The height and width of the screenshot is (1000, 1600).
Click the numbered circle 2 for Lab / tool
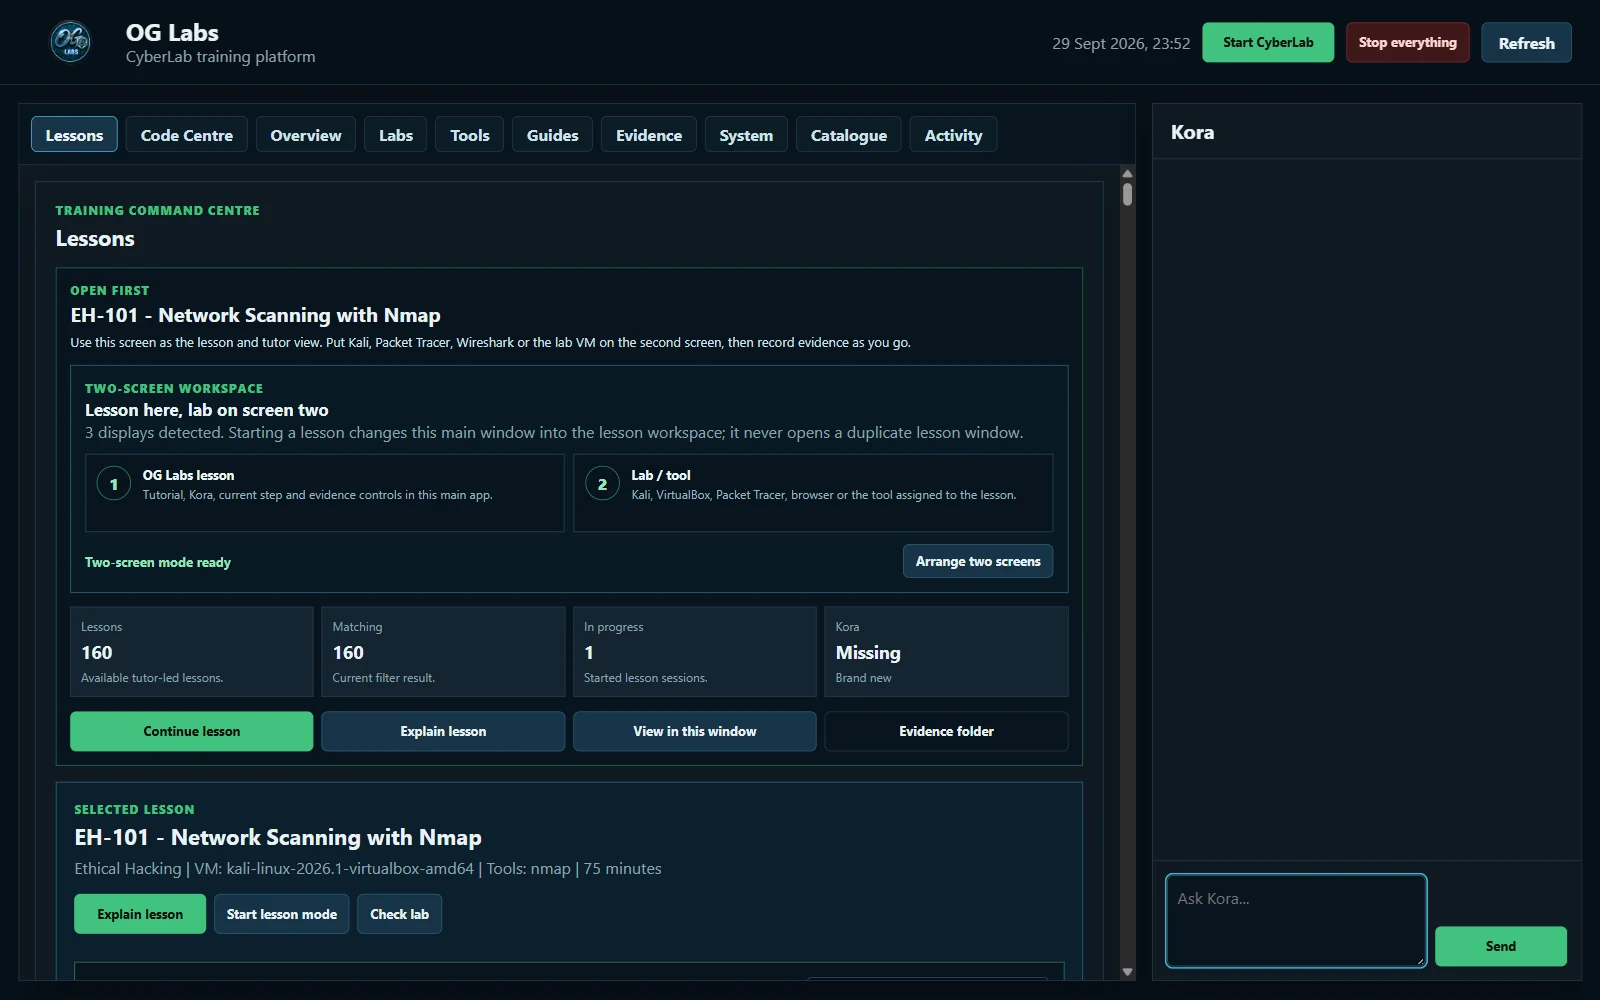[602, 484]
